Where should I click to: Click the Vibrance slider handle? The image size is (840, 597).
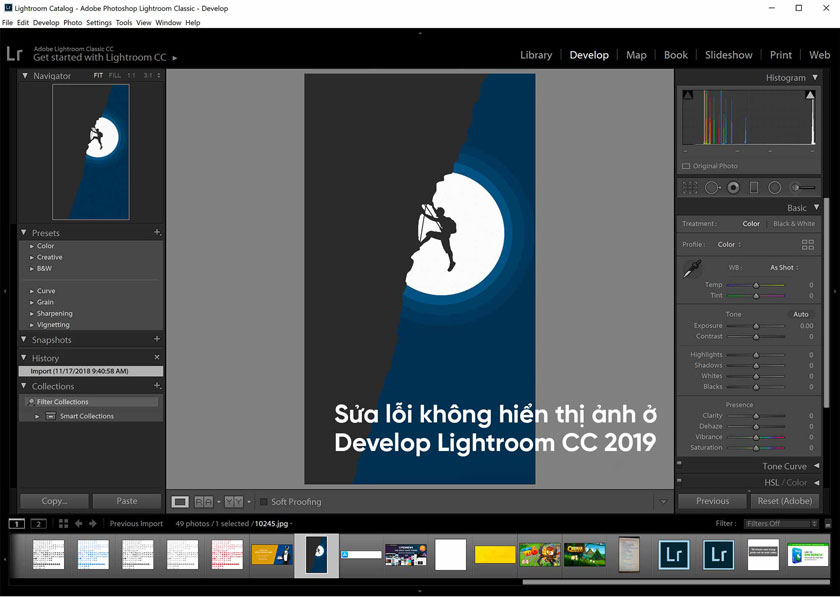point(756,437)
